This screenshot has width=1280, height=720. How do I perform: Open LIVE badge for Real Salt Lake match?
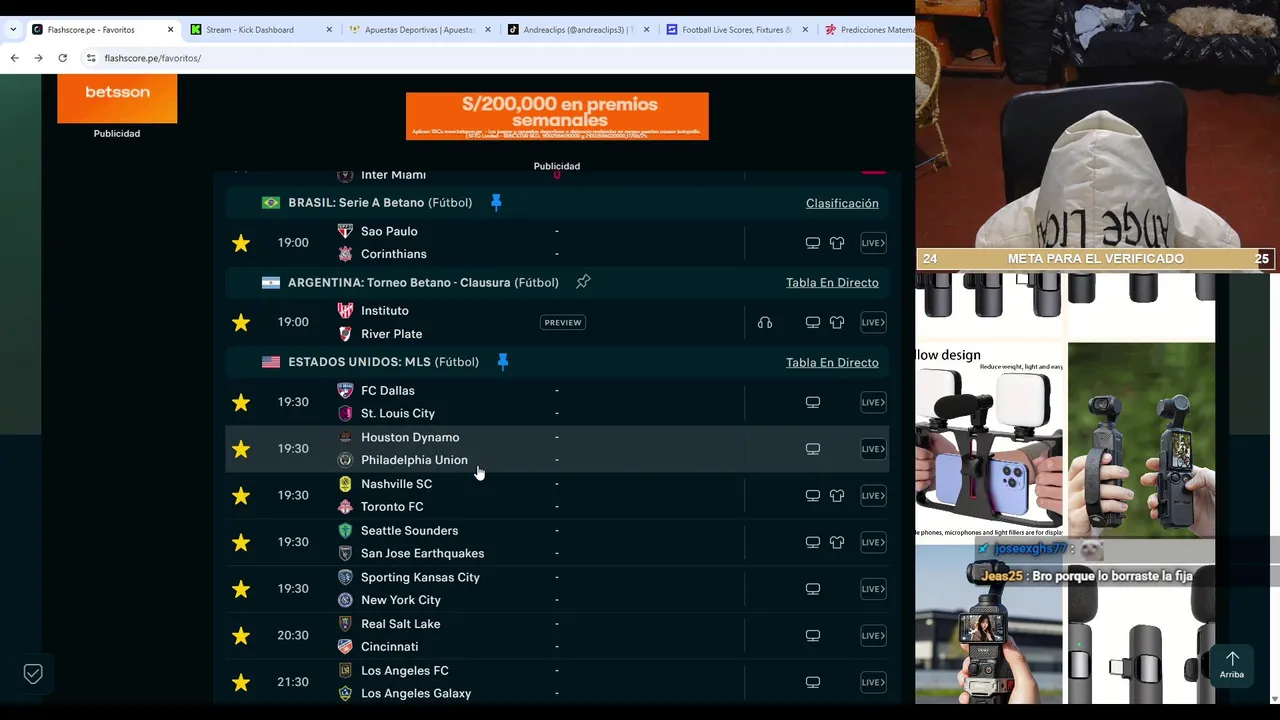(873, 635)
